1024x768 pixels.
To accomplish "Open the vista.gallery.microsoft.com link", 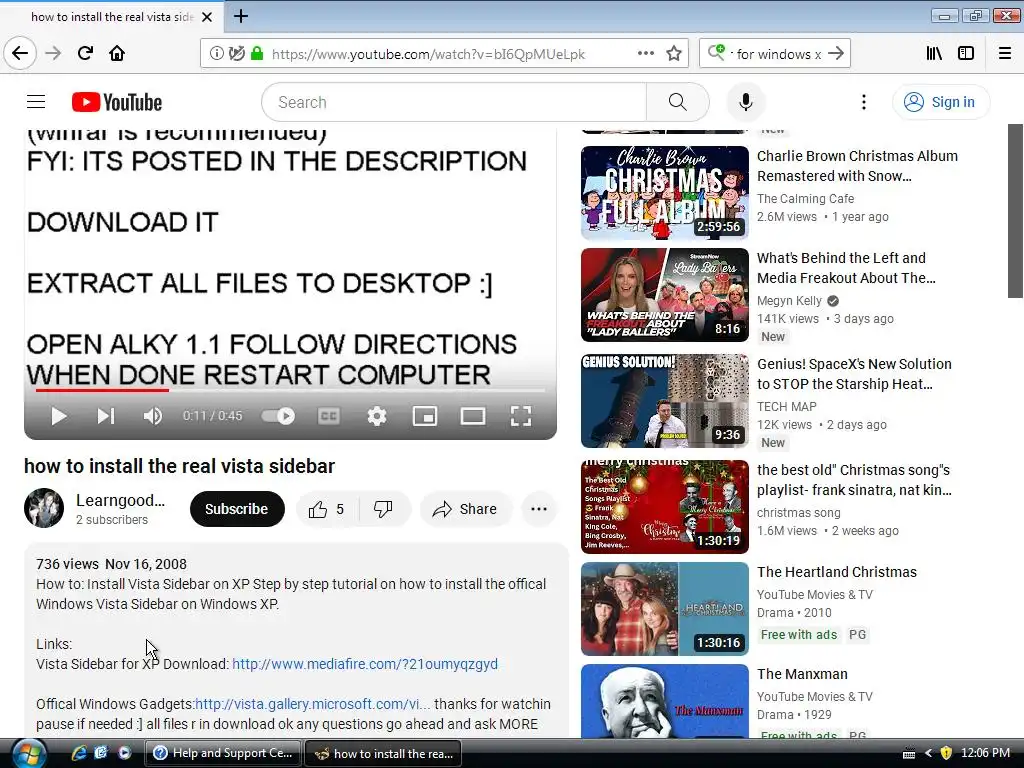I will click(313, 703).
